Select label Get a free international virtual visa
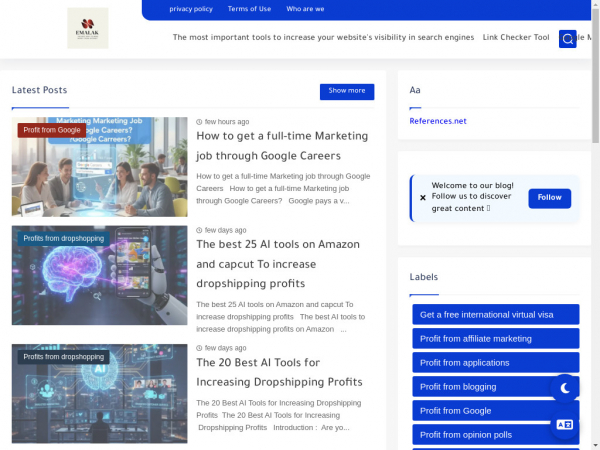The width and height of the screenshot is (600, 450). click(x=495, y=314)
